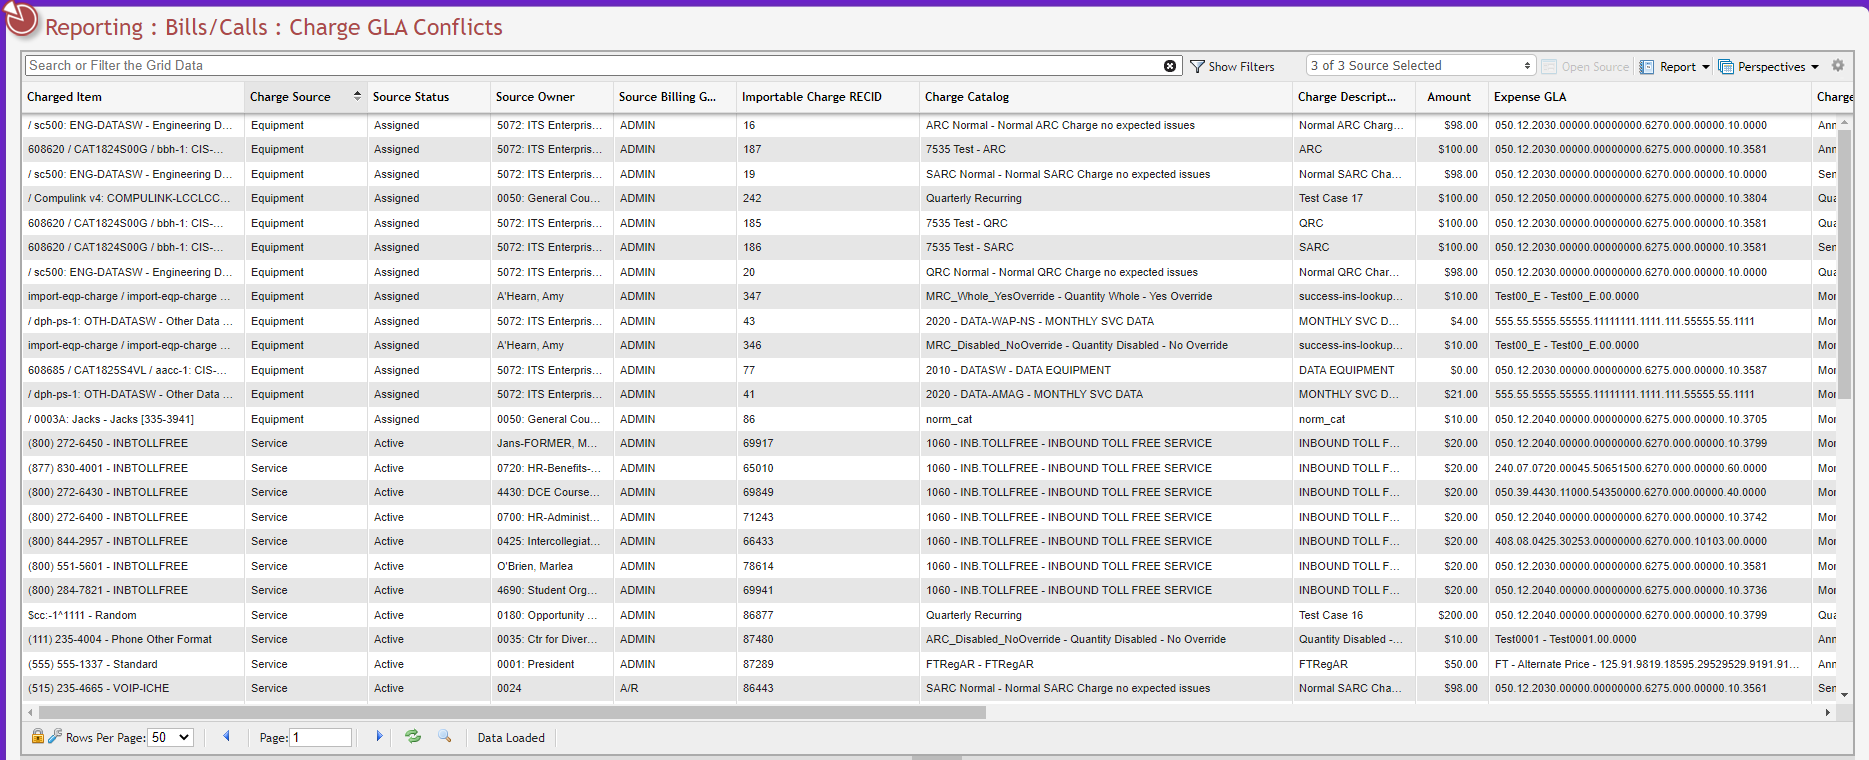Click the Page number input field
This screenshot has height=760, width=1869.
click(320, 738)
